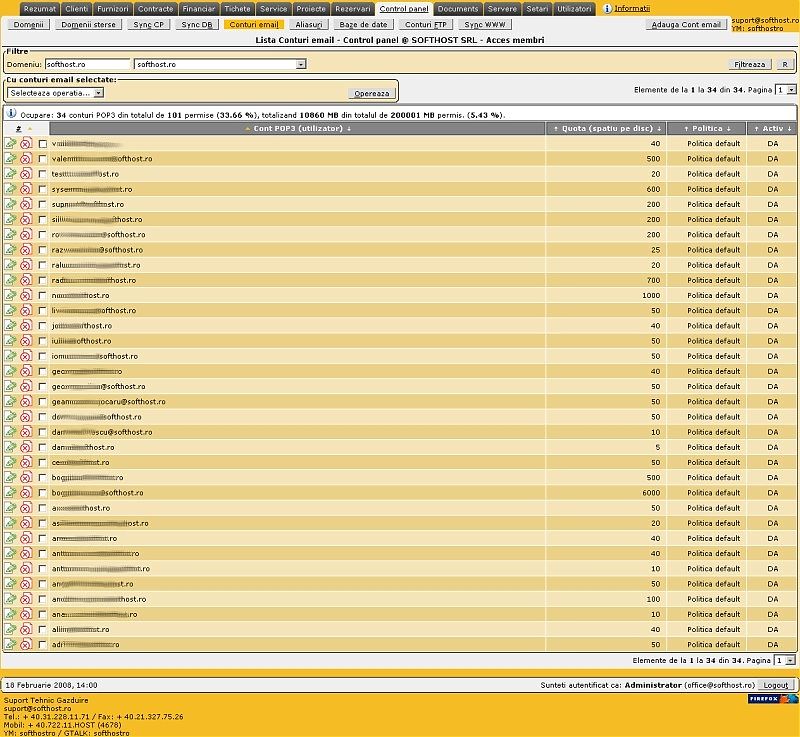
Task: Click Adauga Cont email
Action: click(x=686, y=24)
